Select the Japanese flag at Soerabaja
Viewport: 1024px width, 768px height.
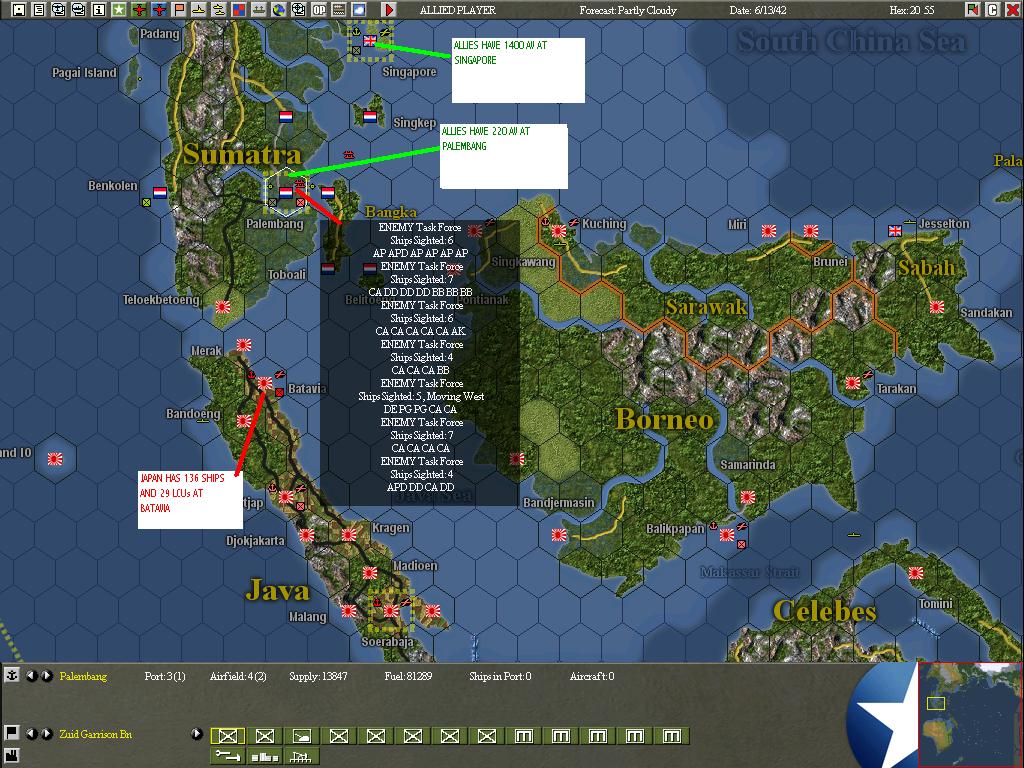(x=391, y=611)
